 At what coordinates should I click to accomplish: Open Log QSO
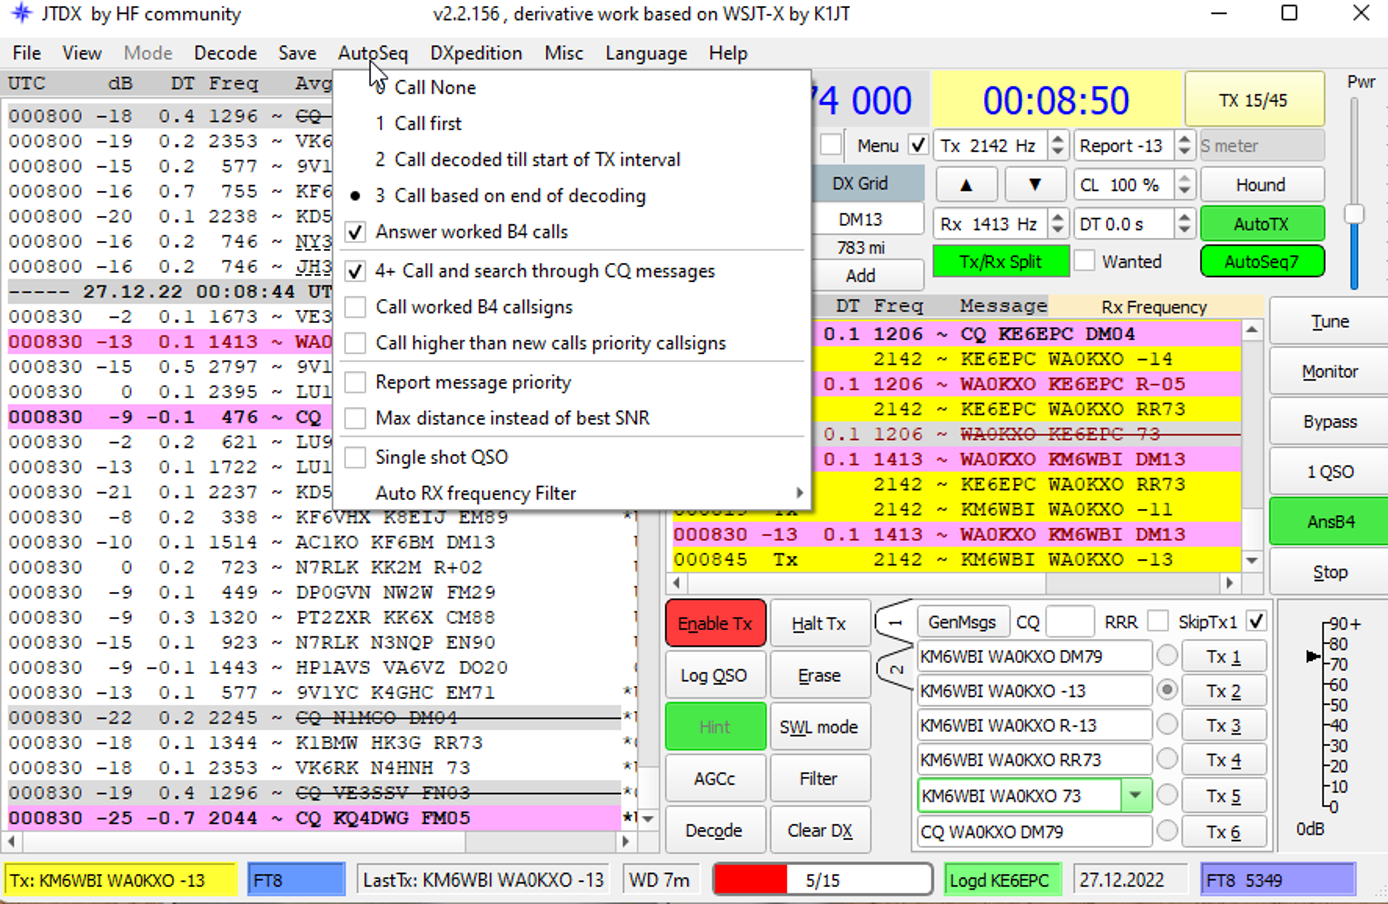[715, 674]
